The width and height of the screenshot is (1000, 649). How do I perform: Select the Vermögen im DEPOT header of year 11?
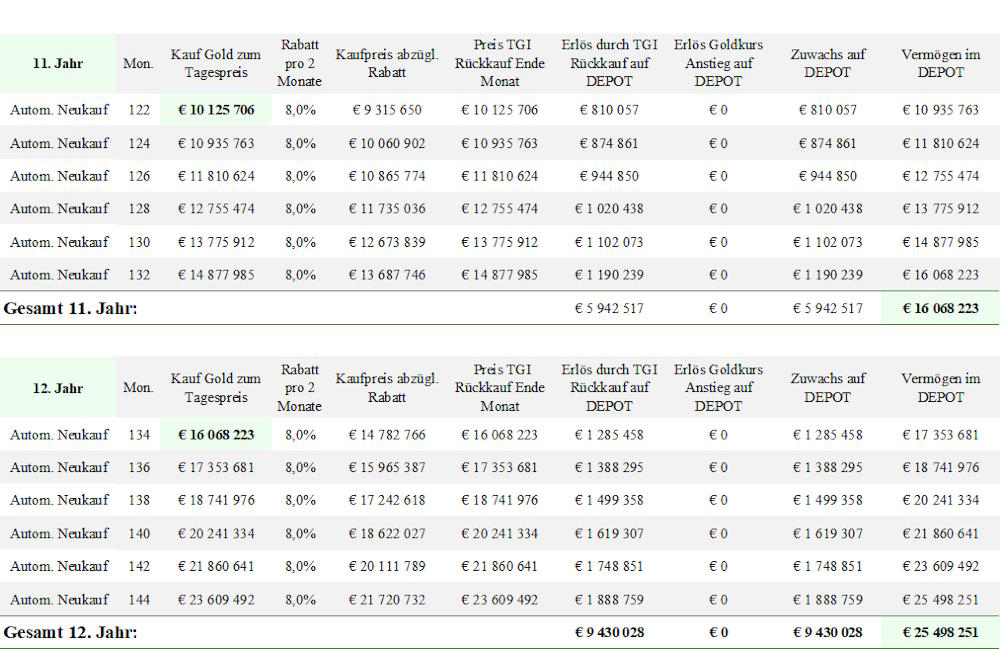coord(941,63)
